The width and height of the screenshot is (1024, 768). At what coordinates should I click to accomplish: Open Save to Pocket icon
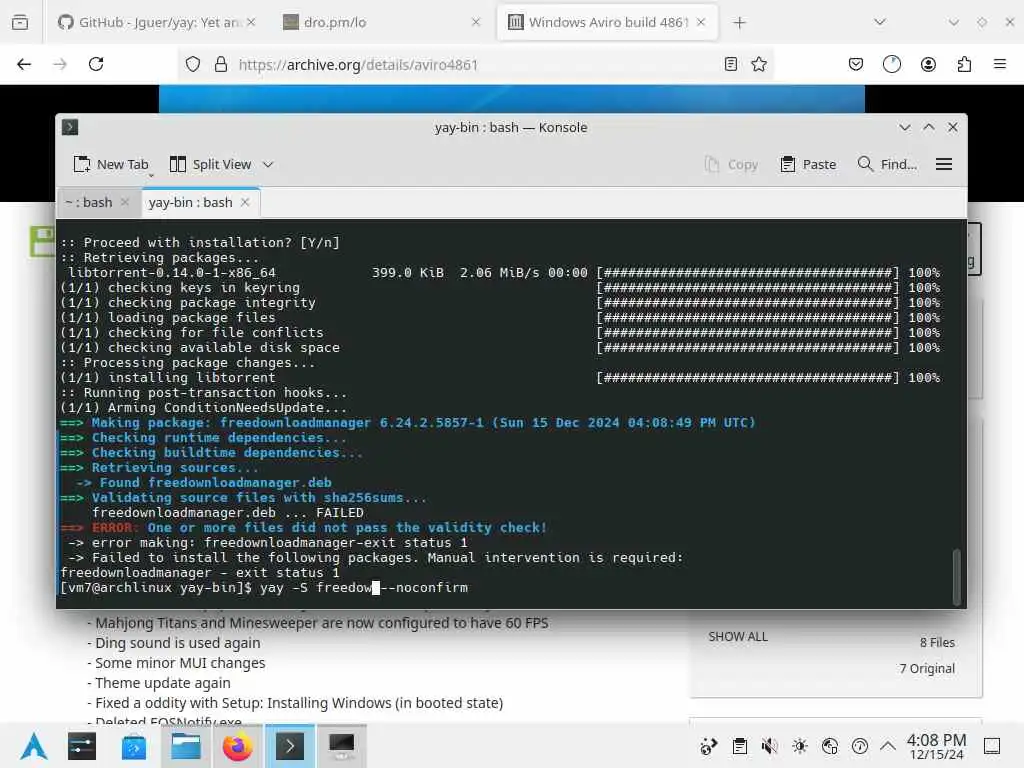click(x=856, y=64)
